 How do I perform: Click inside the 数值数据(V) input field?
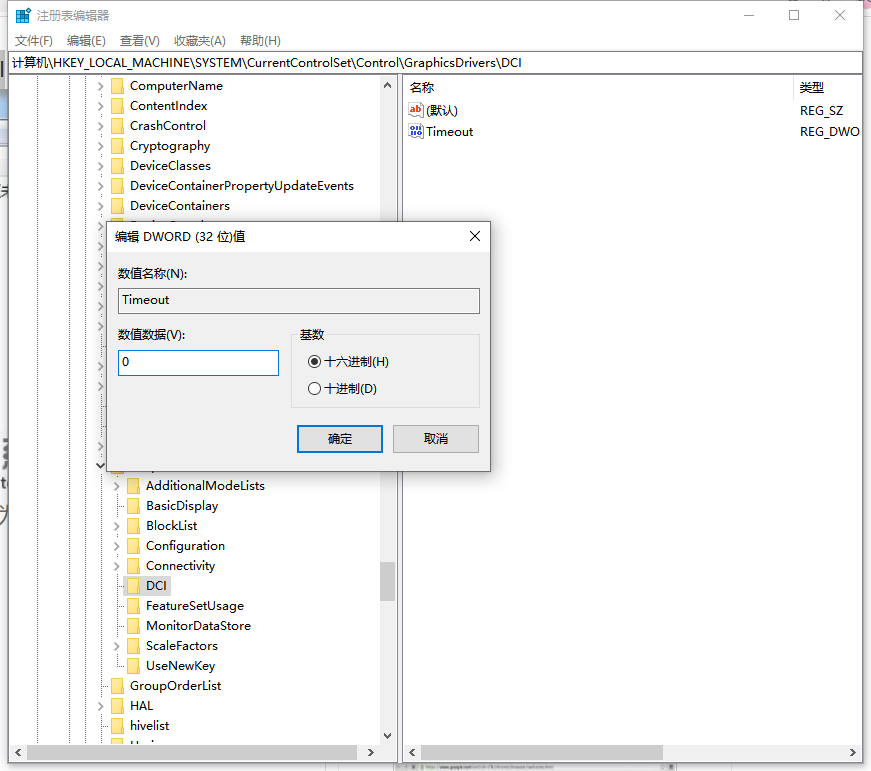[x=197, y=362]
